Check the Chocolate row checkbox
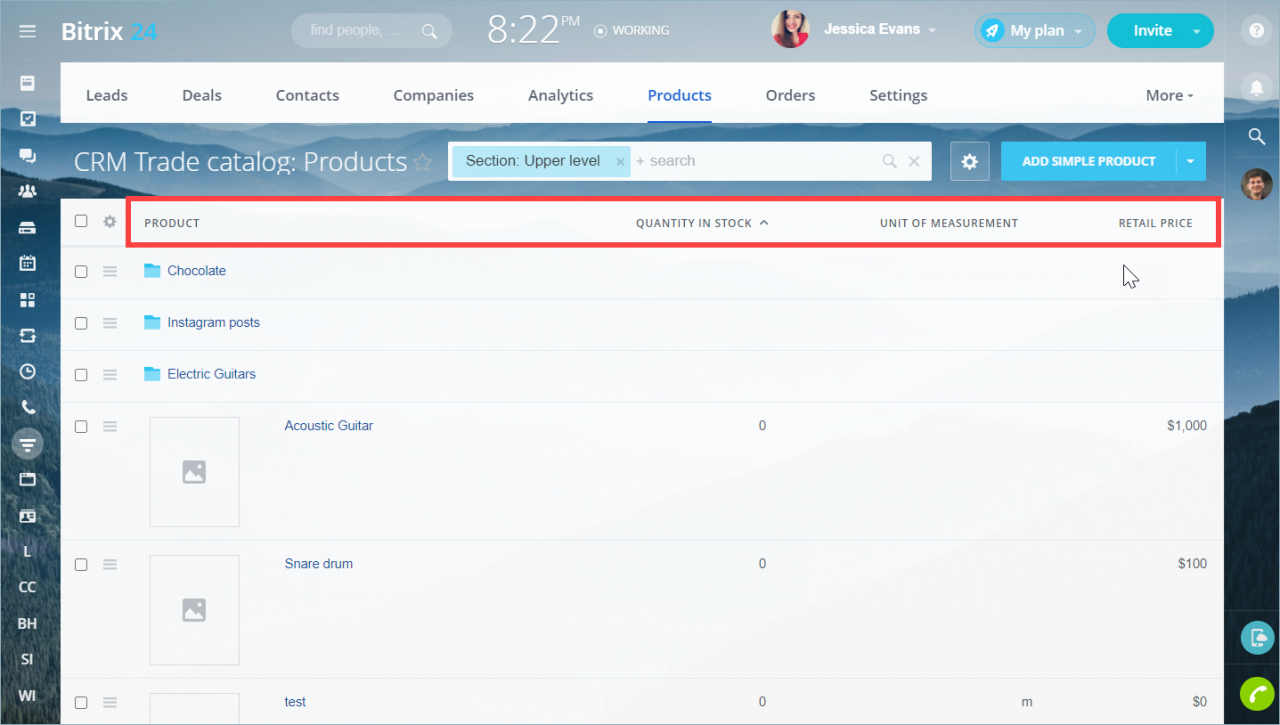This screenshot has height=725, width=1280. tap(81, 271)
